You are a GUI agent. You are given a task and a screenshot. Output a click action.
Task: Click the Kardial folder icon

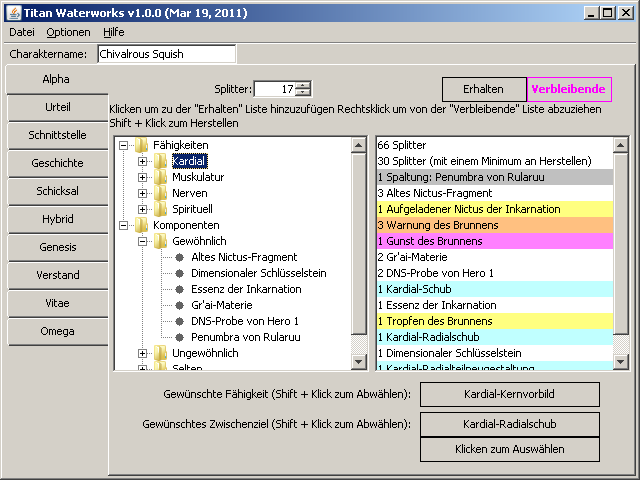click(x=160, y=161)
